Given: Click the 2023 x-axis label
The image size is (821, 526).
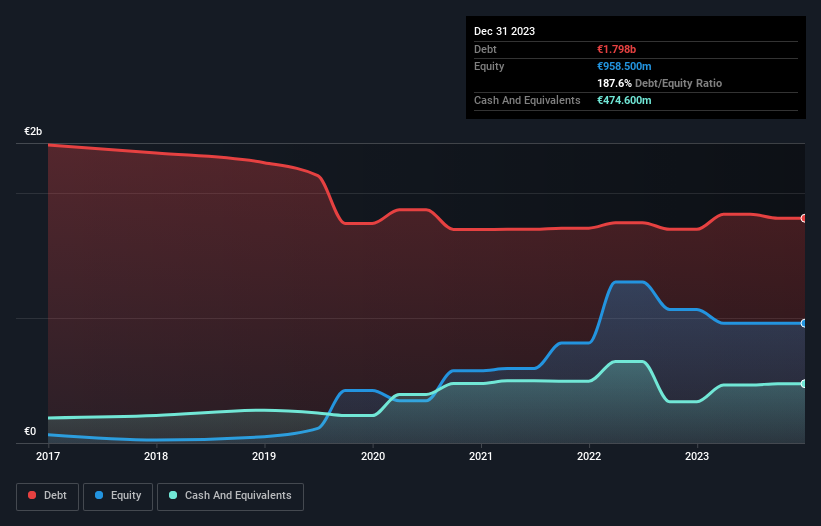Looking at the screenshot, I should [697, 456].
